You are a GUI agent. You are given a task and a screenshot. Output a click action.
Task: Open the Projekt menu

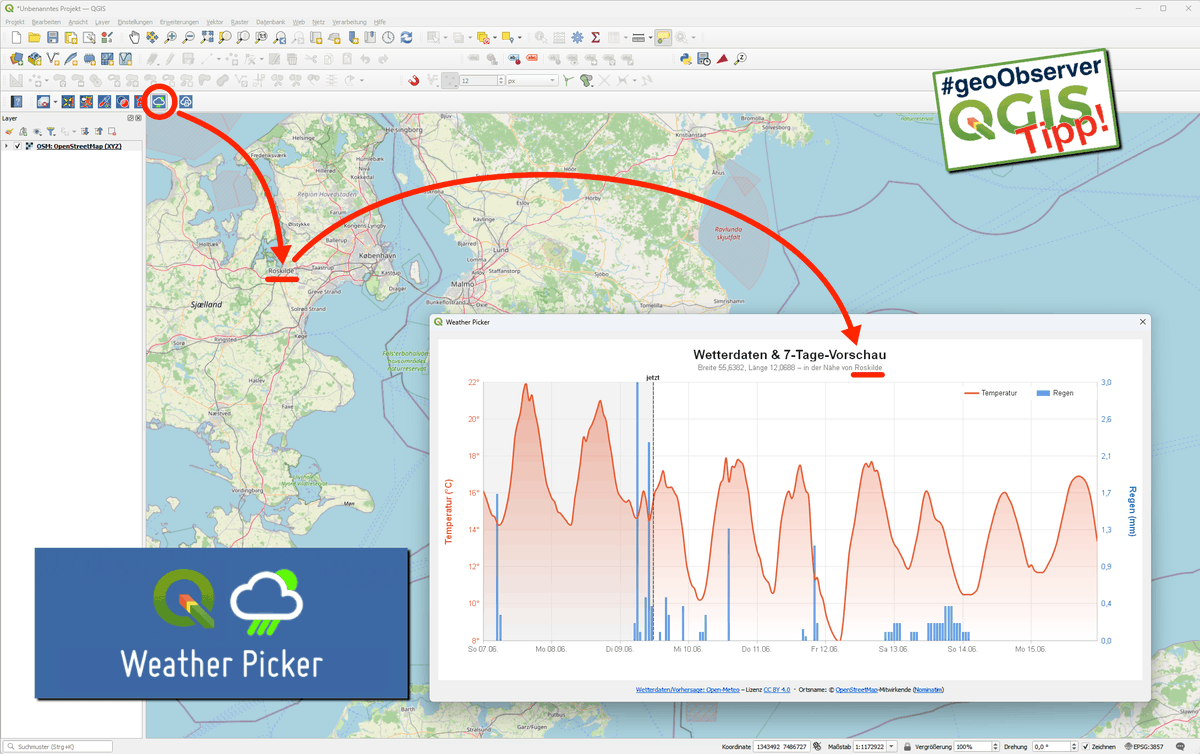pyautogui.click(x=15, y=21)
